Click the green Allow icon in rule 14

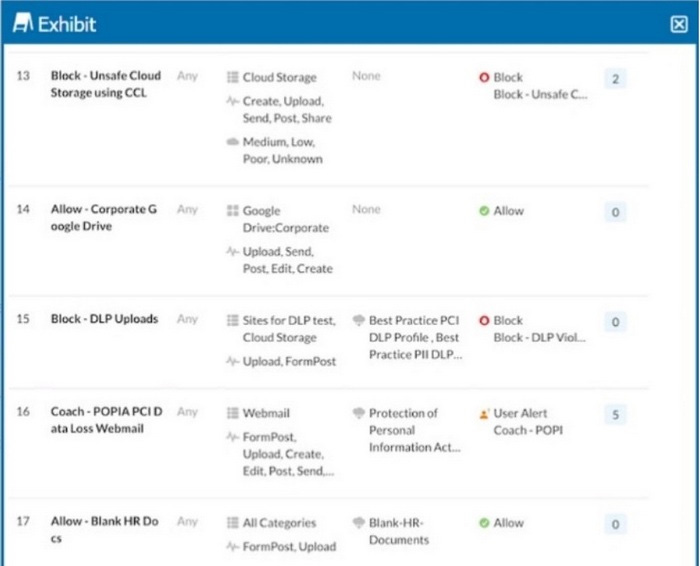click(x=484, y=211)
